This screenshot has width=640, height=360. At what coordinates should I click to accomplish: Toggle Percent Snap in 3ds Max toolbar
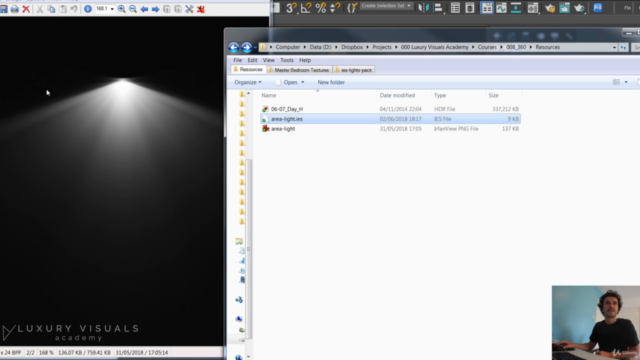pyautogui.click(x=321, y=7)
